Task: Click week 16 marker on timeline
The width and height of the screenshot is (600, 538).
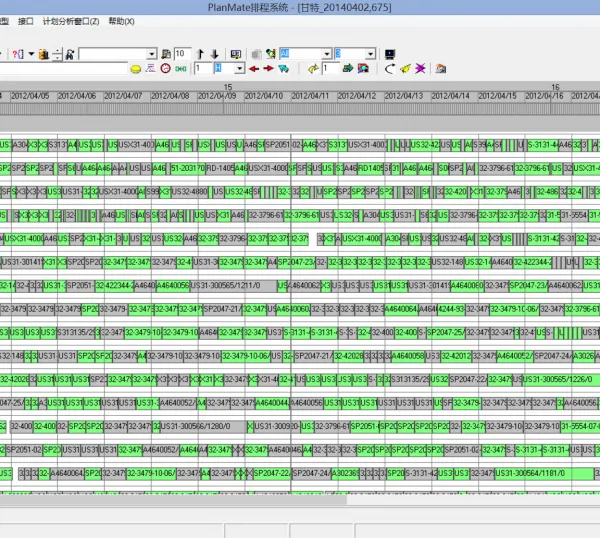Action: [555, 87]
